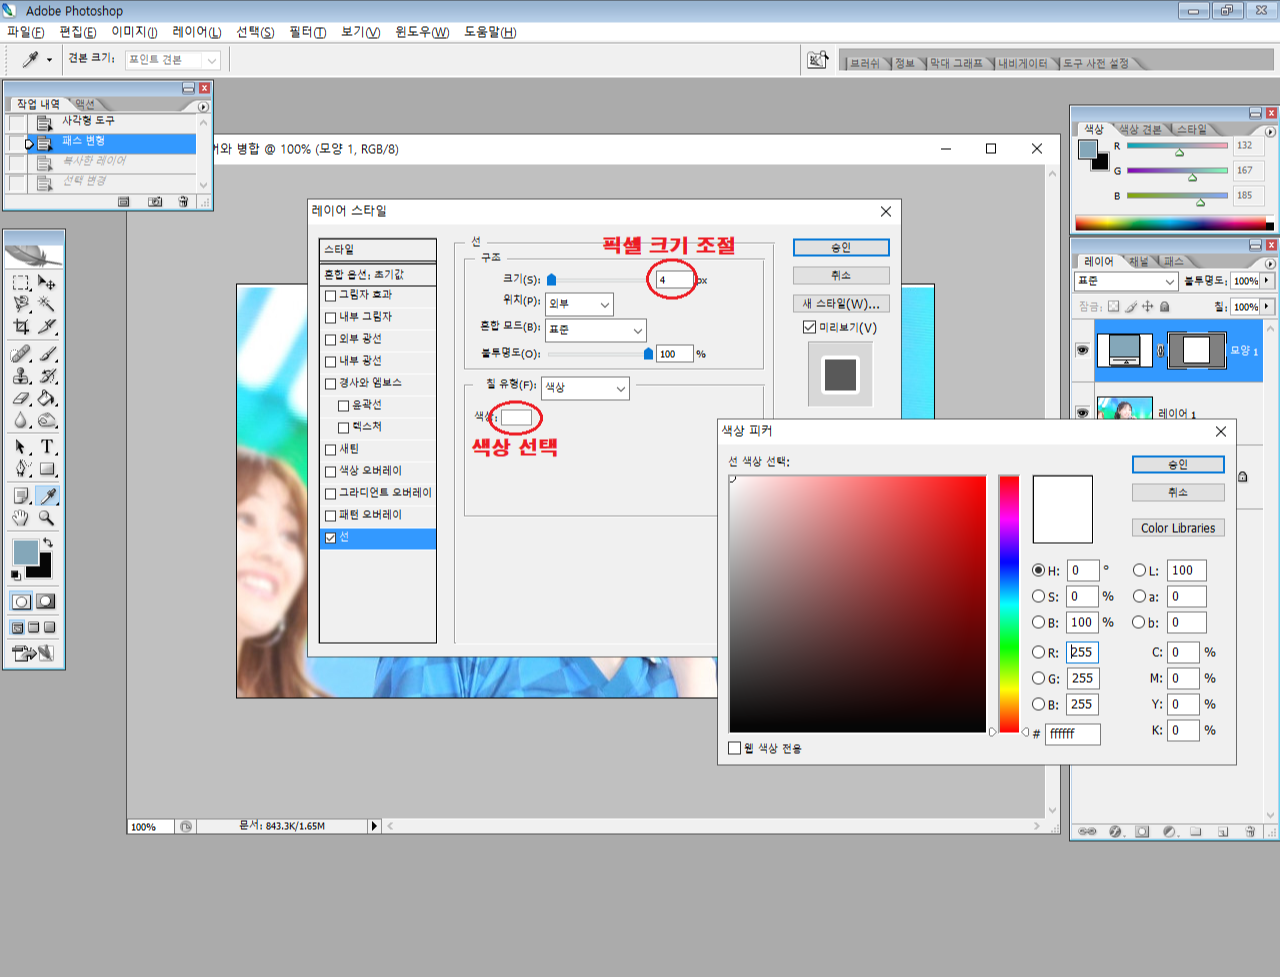This screenshot has width=1280, height=977.
Task: Toggle the 미리보기(V) preview checkbox
Action: coord(809,327)
